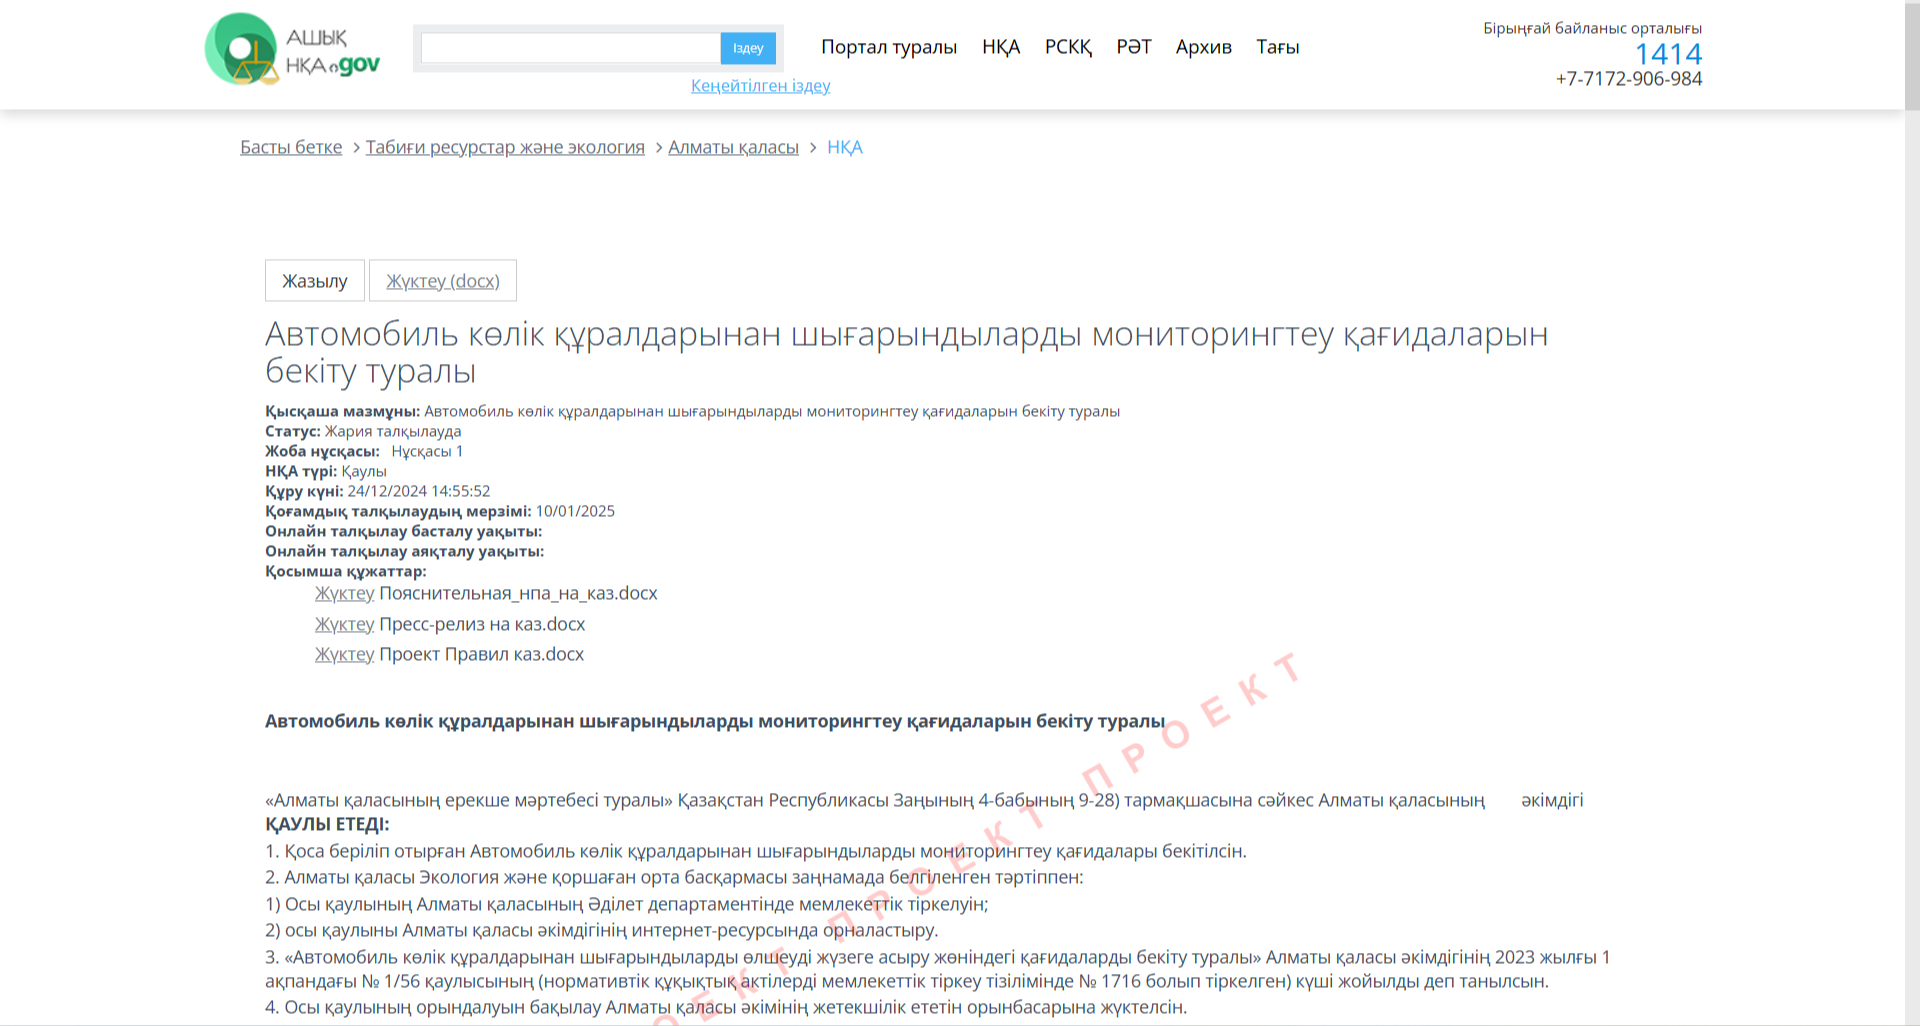
Task: Download Пояснительная_нпа_на_каз.docx attachment
Action: coord(344,593)
